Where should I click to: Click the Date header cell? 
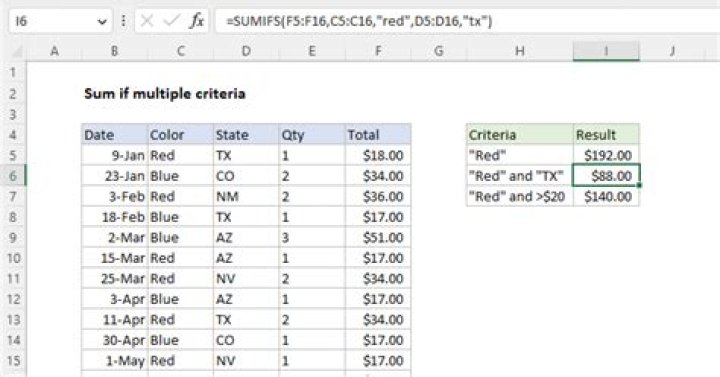point(115,135)
